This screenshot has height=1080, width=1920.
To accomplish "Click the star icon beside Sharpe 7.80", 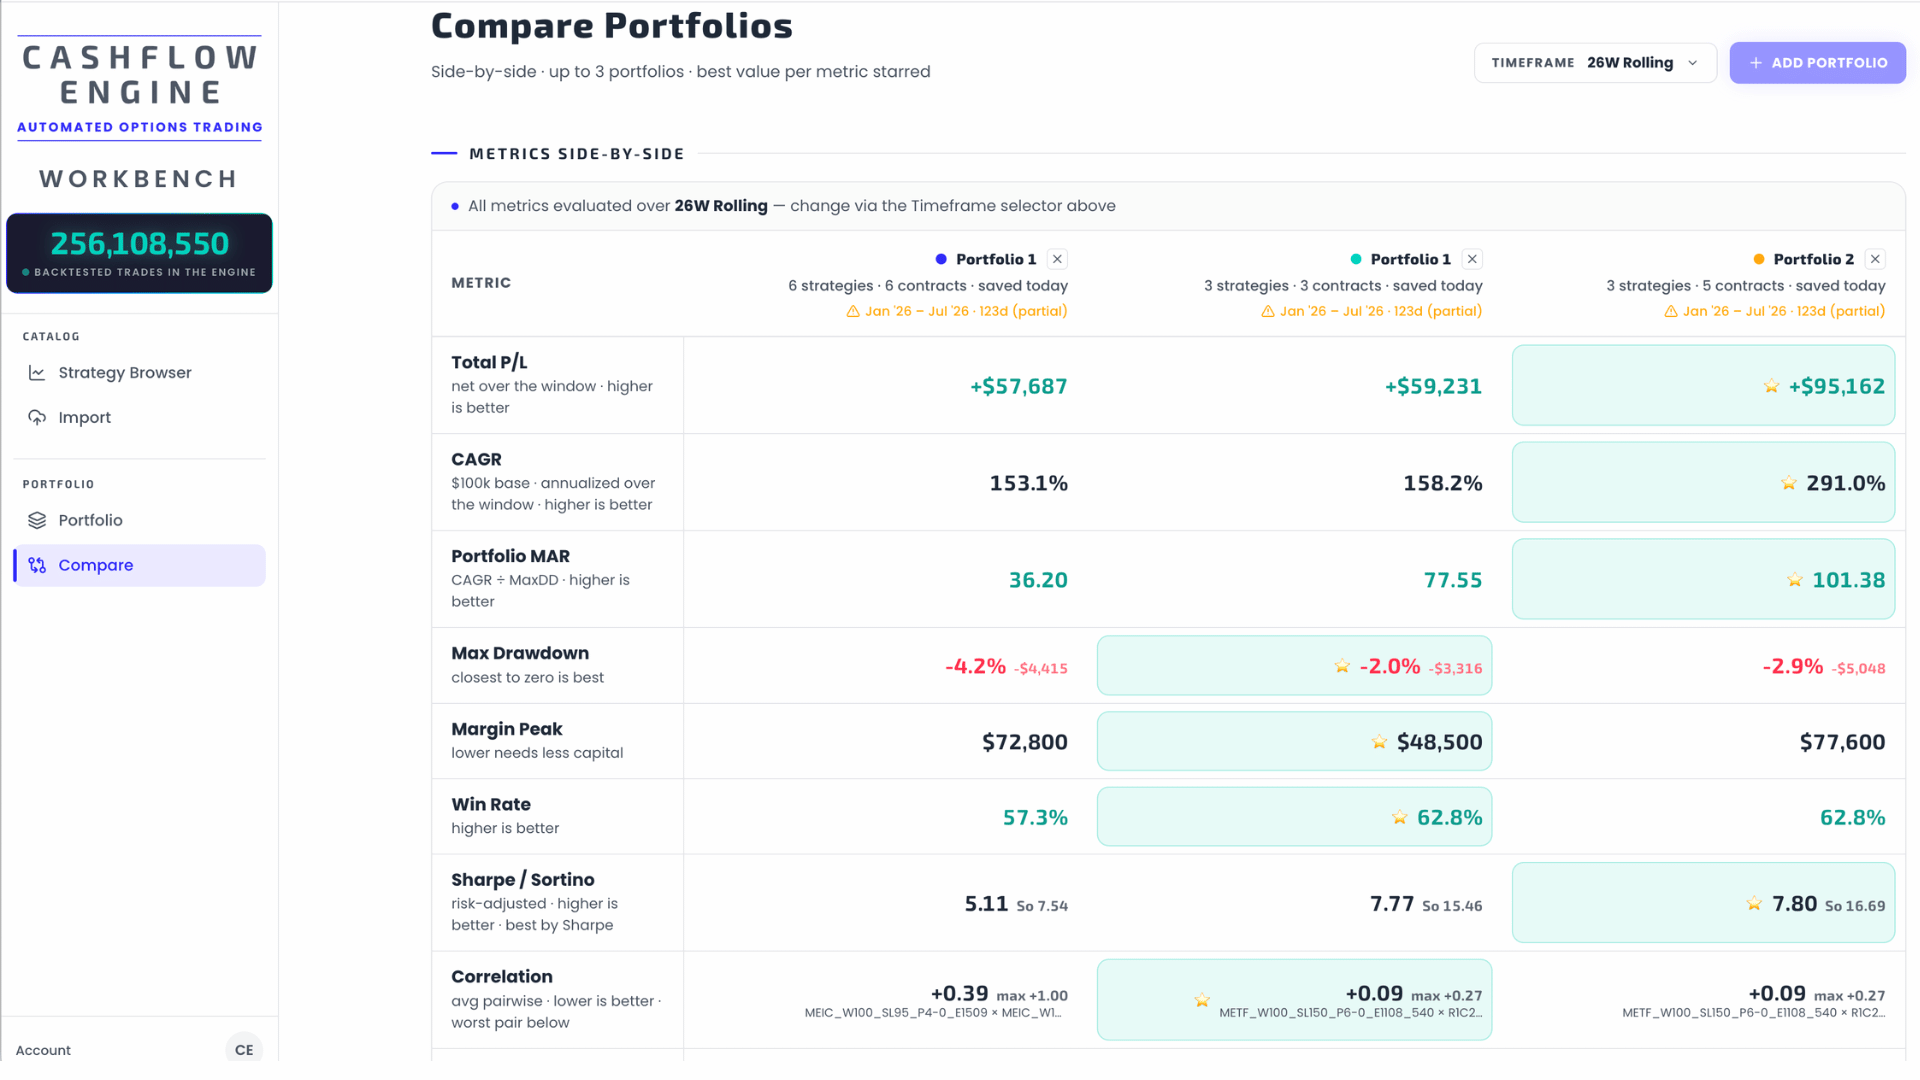I will (x=1754, y=904).
